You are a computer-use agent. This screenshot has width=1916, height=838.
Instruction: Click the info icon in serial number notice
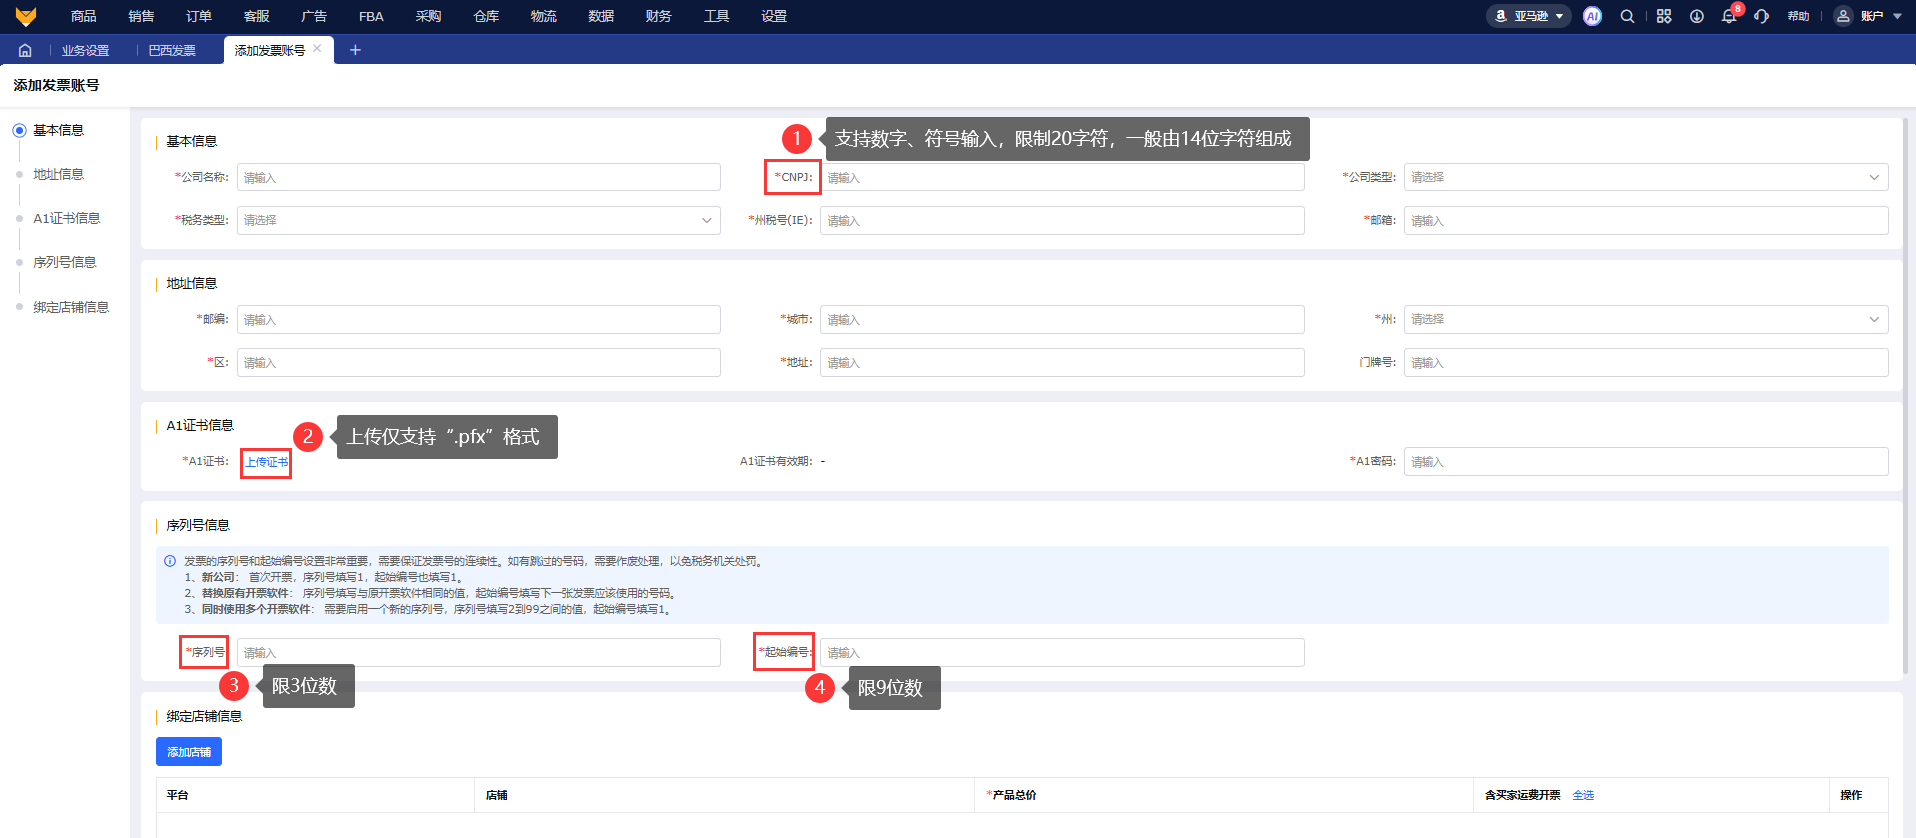point(170,561)
